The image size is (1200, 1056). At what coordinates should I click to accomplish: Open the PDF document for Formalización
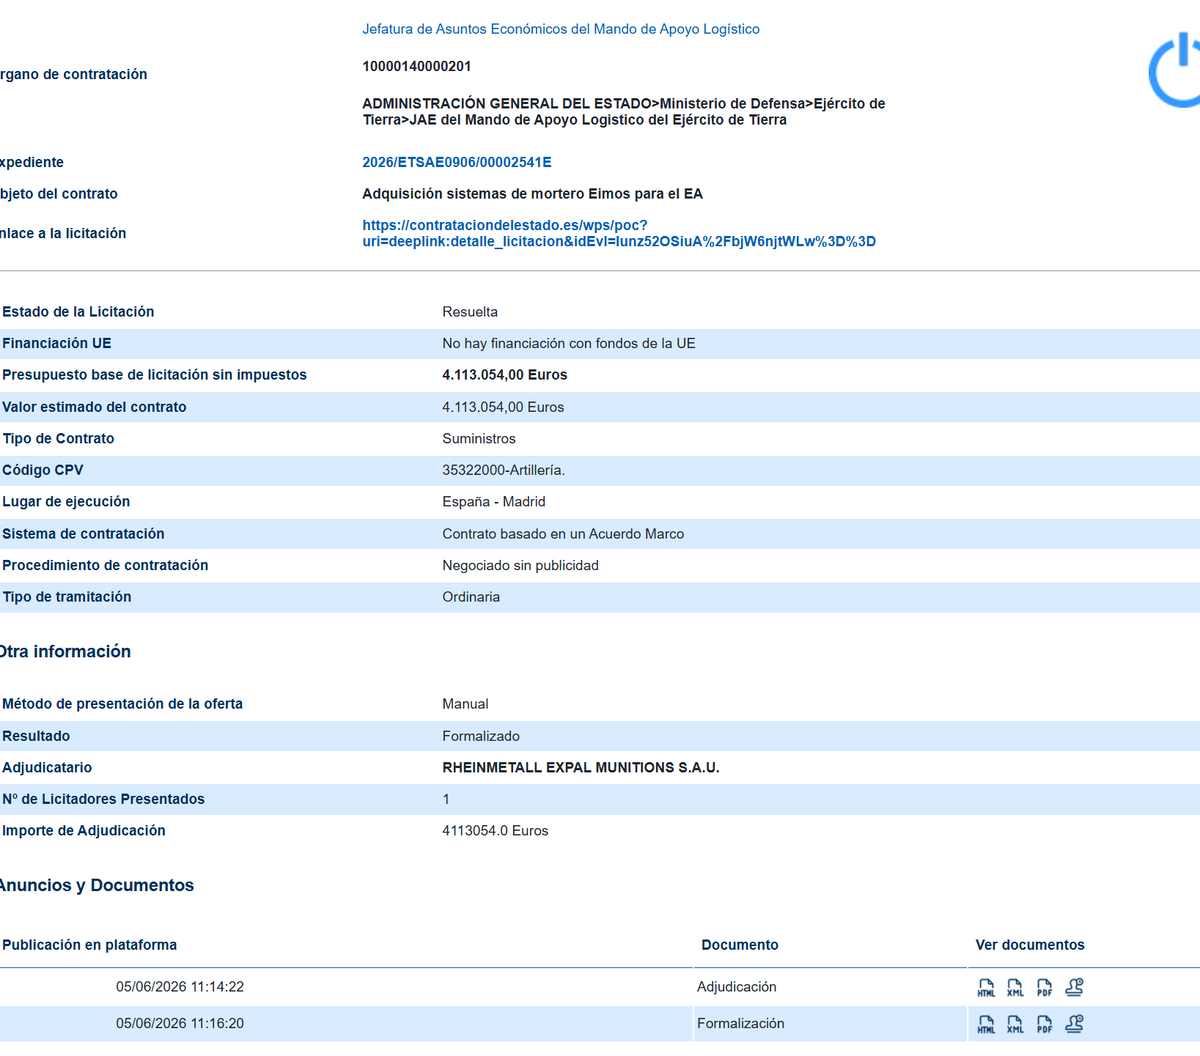pos(1044,1024)
